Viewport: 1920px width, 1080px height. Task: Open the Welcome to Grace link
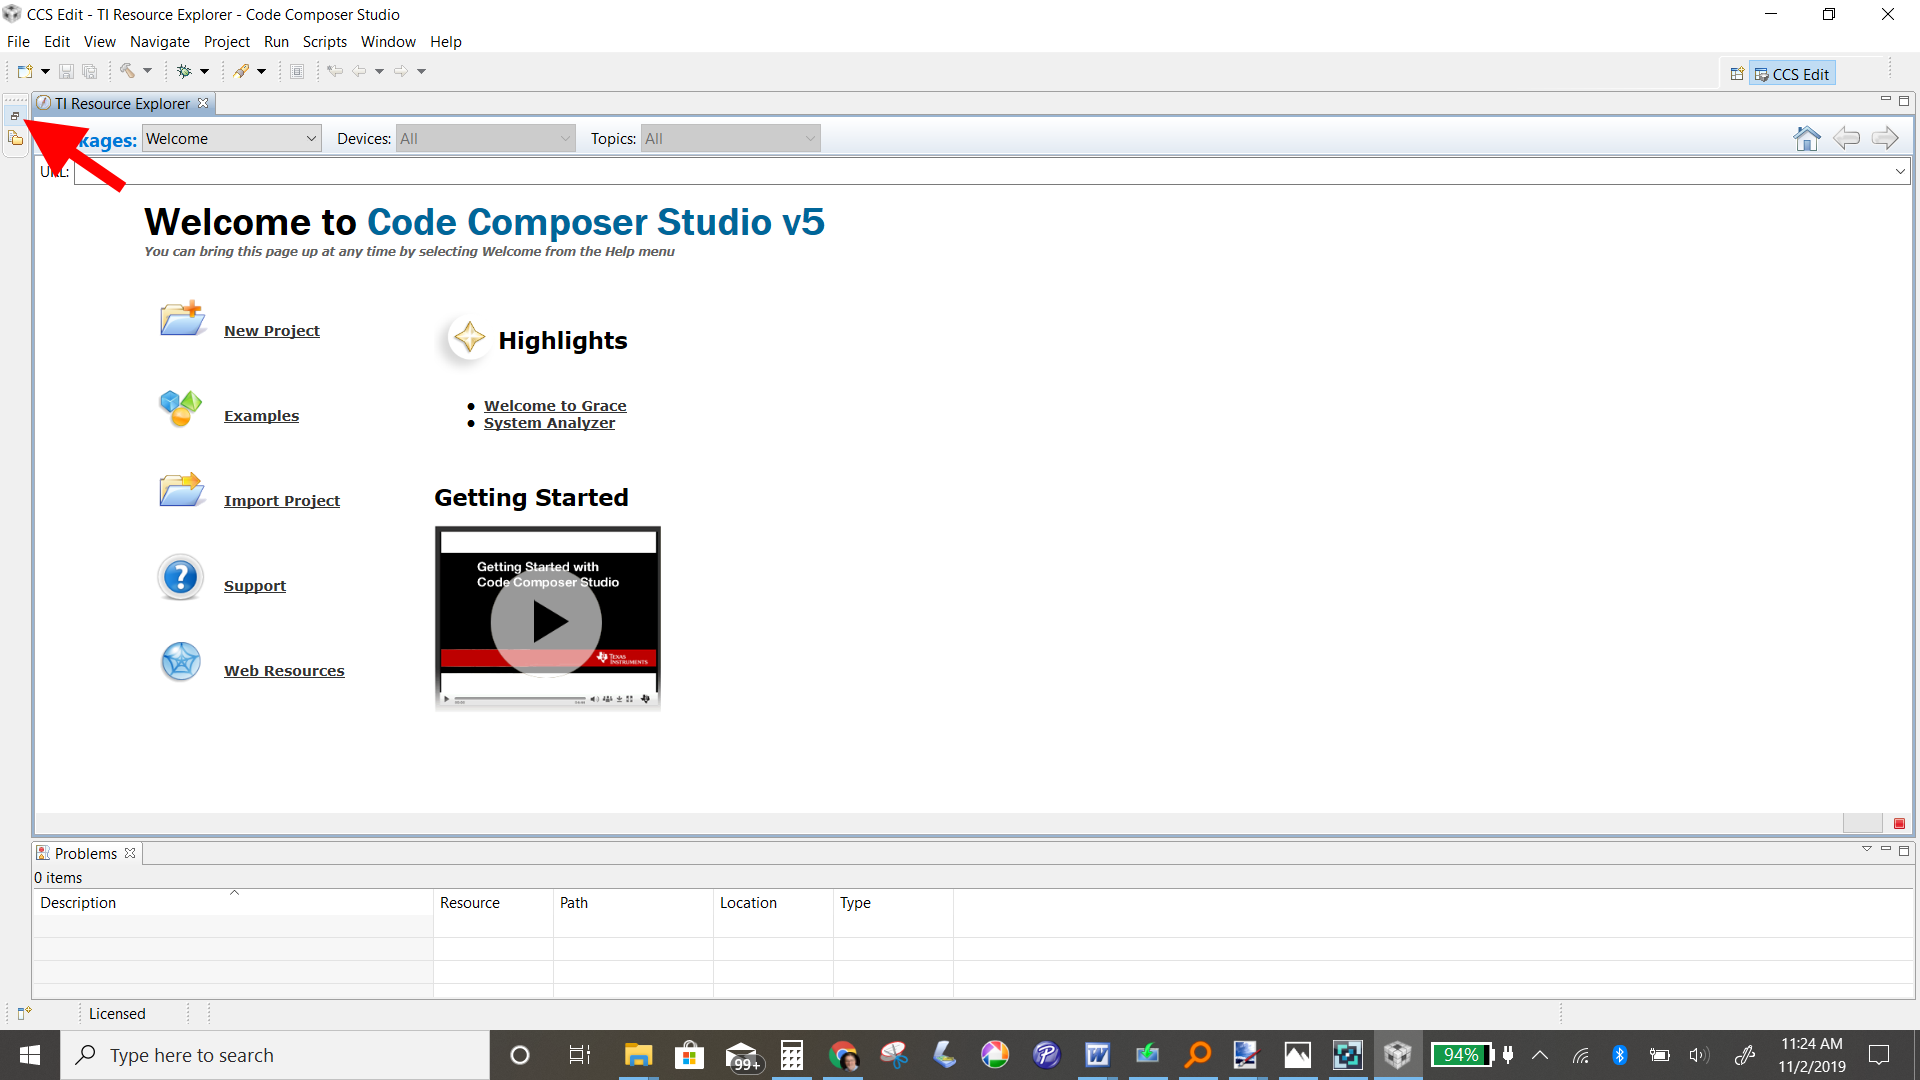555,406
